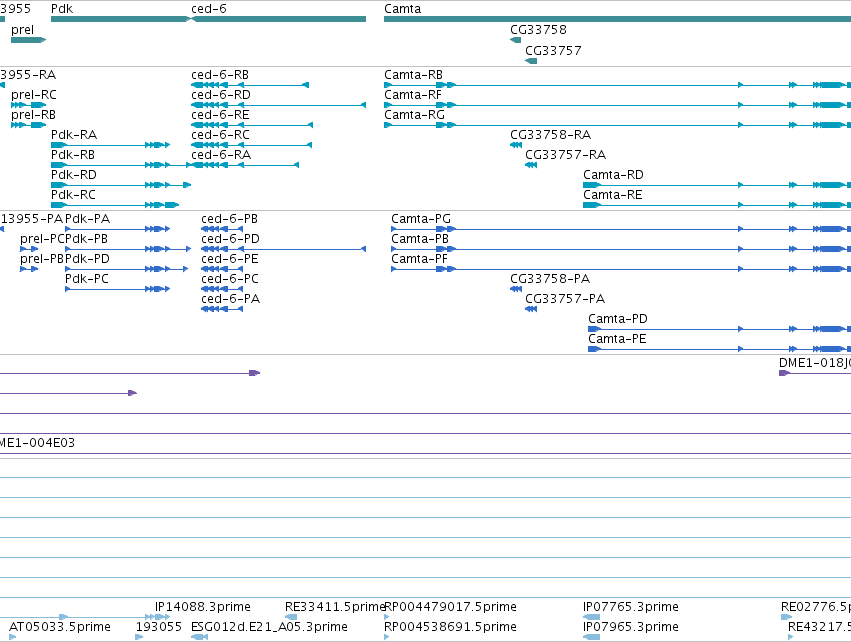Select the prel gene arrow glyph

click(28, 40)
